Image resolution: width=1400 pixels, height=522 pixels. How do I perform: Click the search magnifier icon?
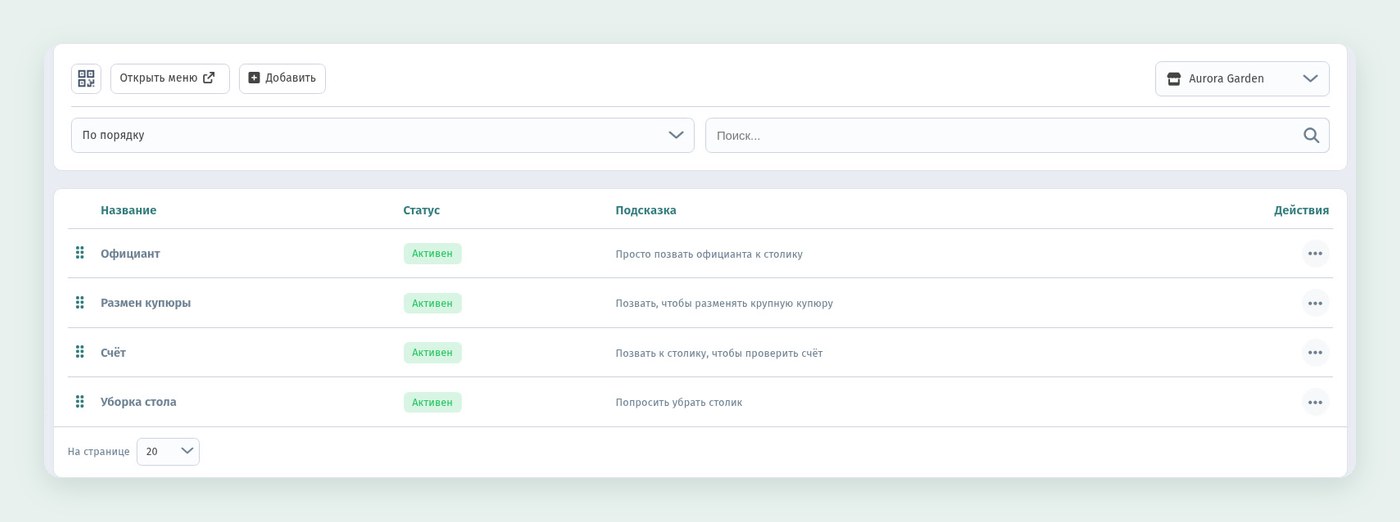point(1311,135)
